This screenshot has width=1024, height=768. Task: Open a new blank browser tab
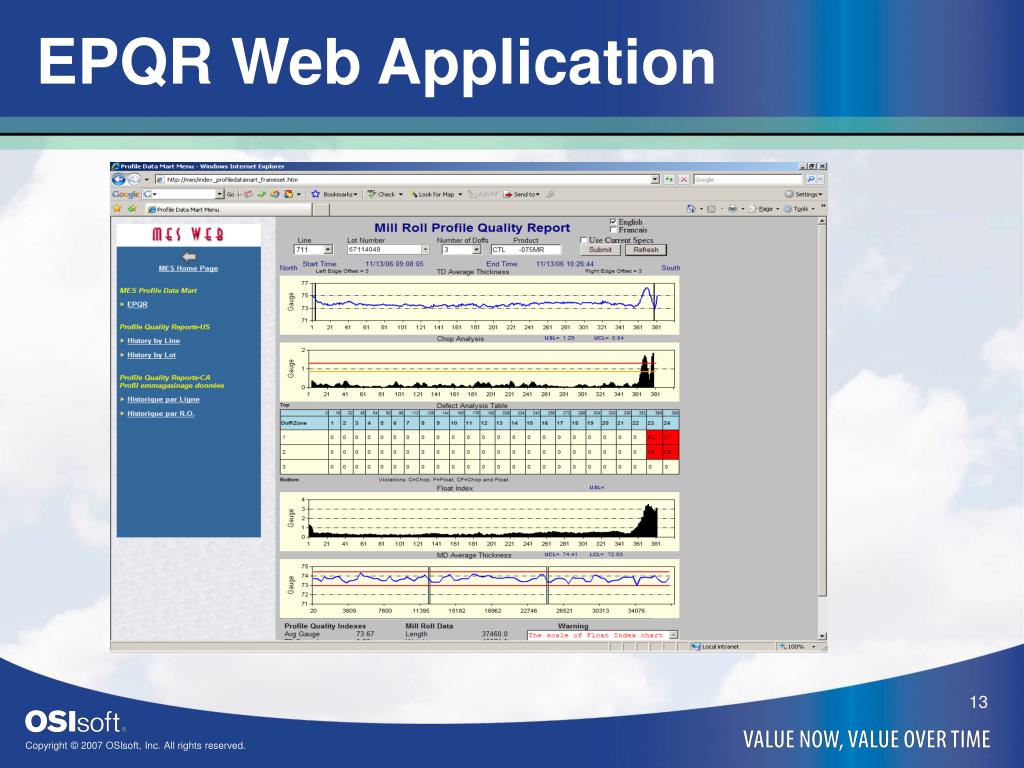[321, 210]
